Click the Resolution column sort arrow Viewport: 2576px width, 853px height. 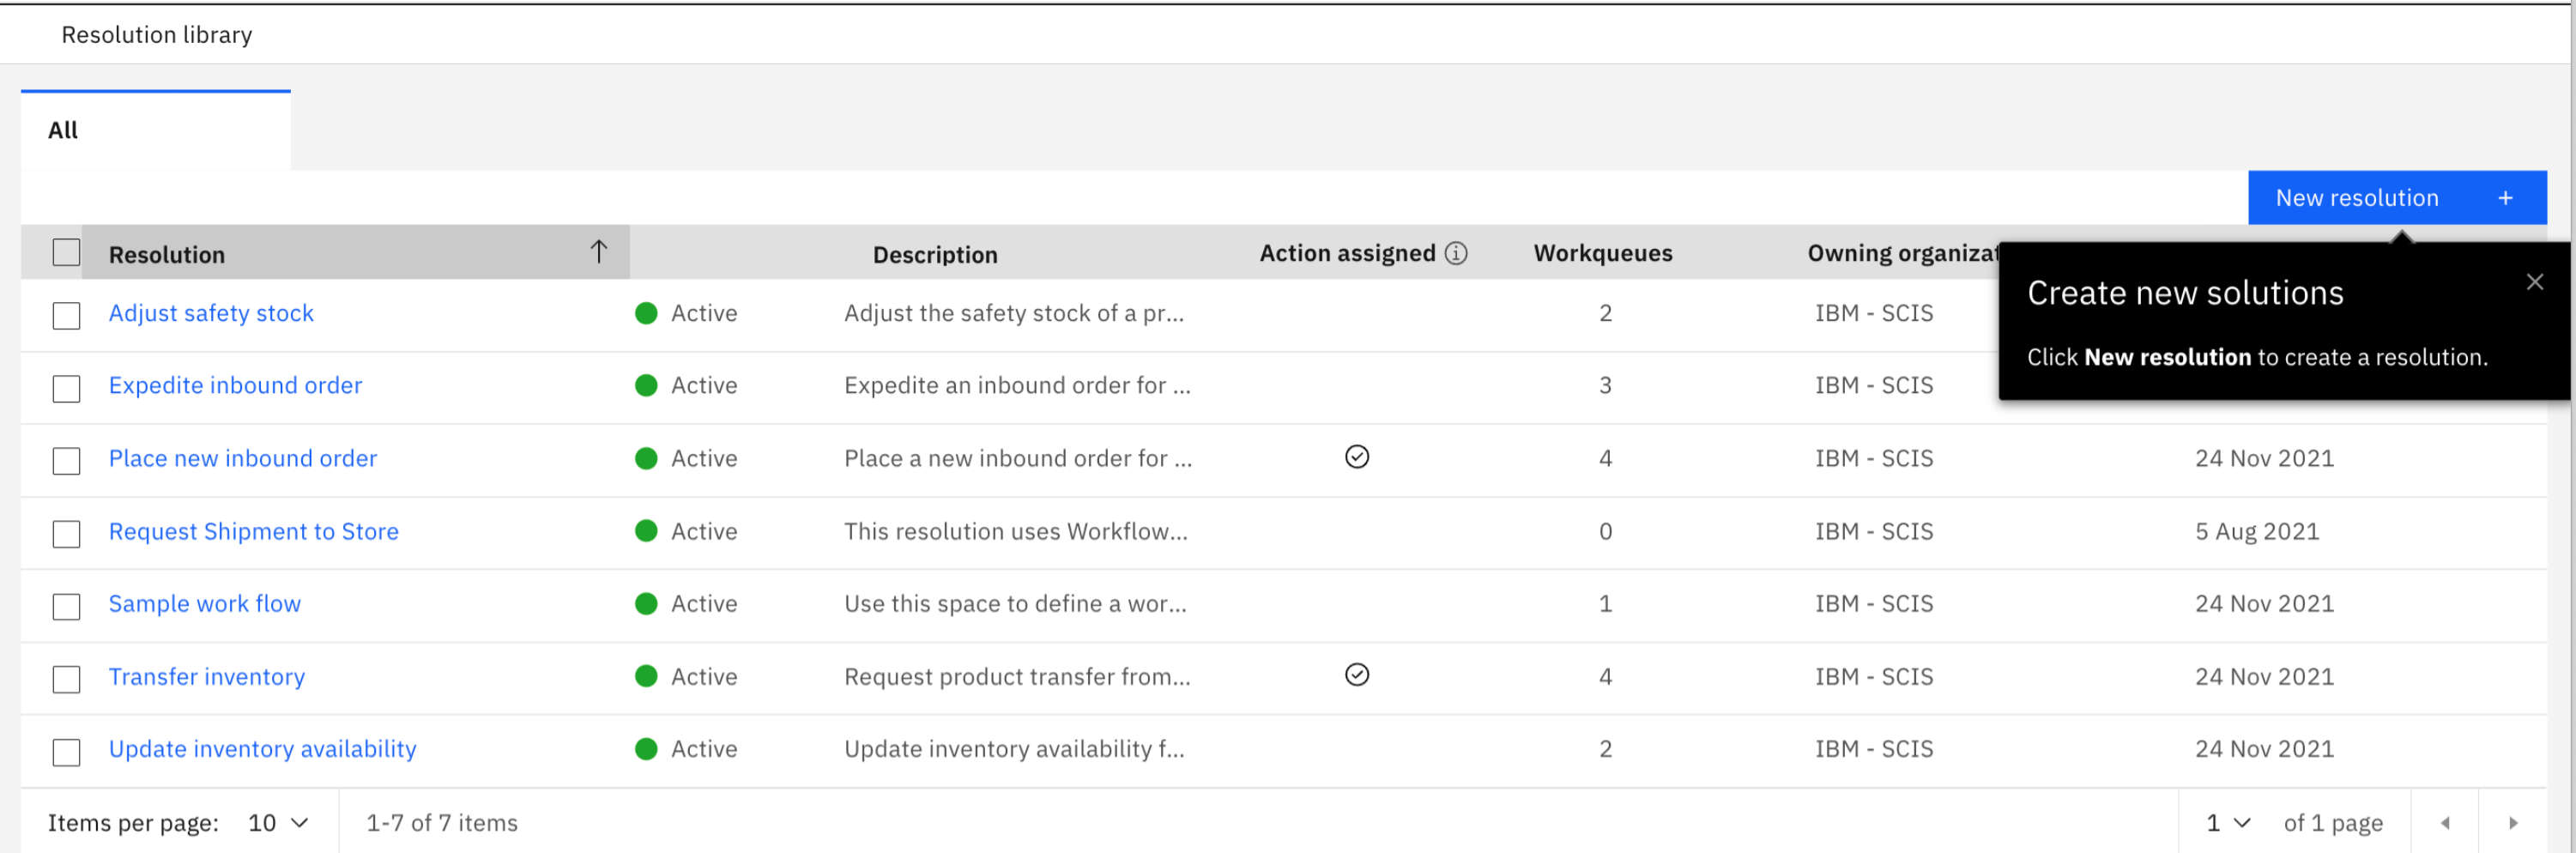(598, 251)
